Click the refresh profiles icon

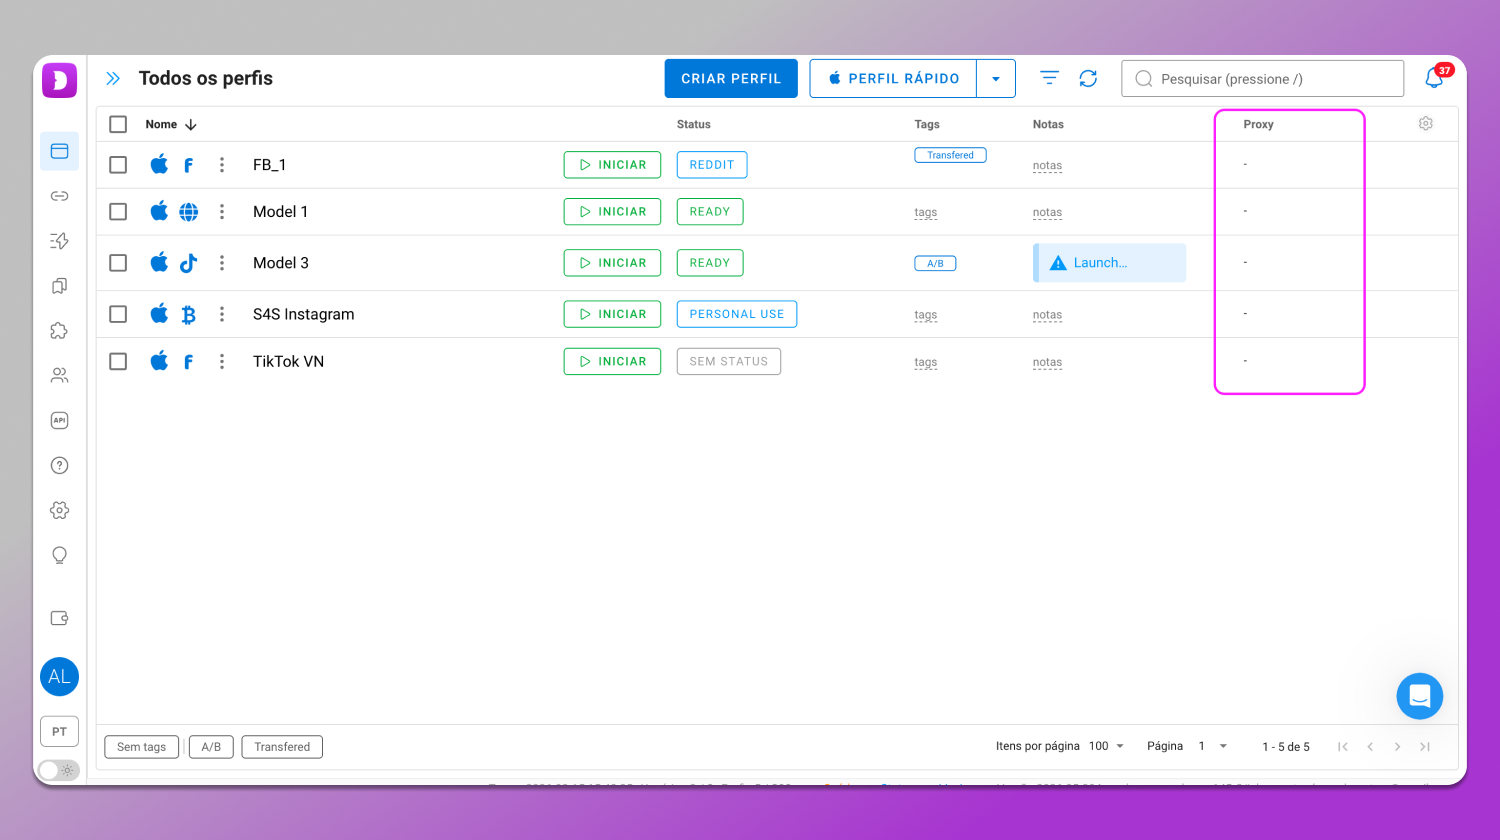pos(1088,78)
